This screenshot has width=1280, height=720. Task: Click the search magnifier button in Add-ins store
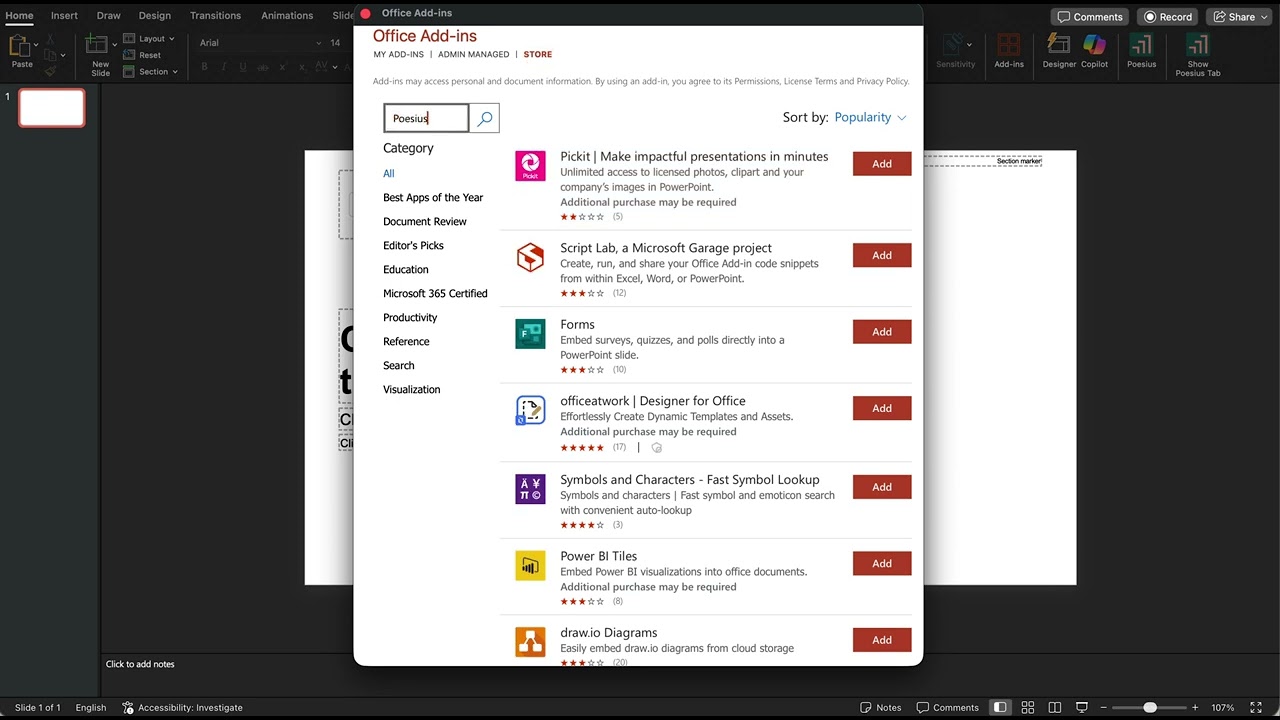click(x=485, y=118)
